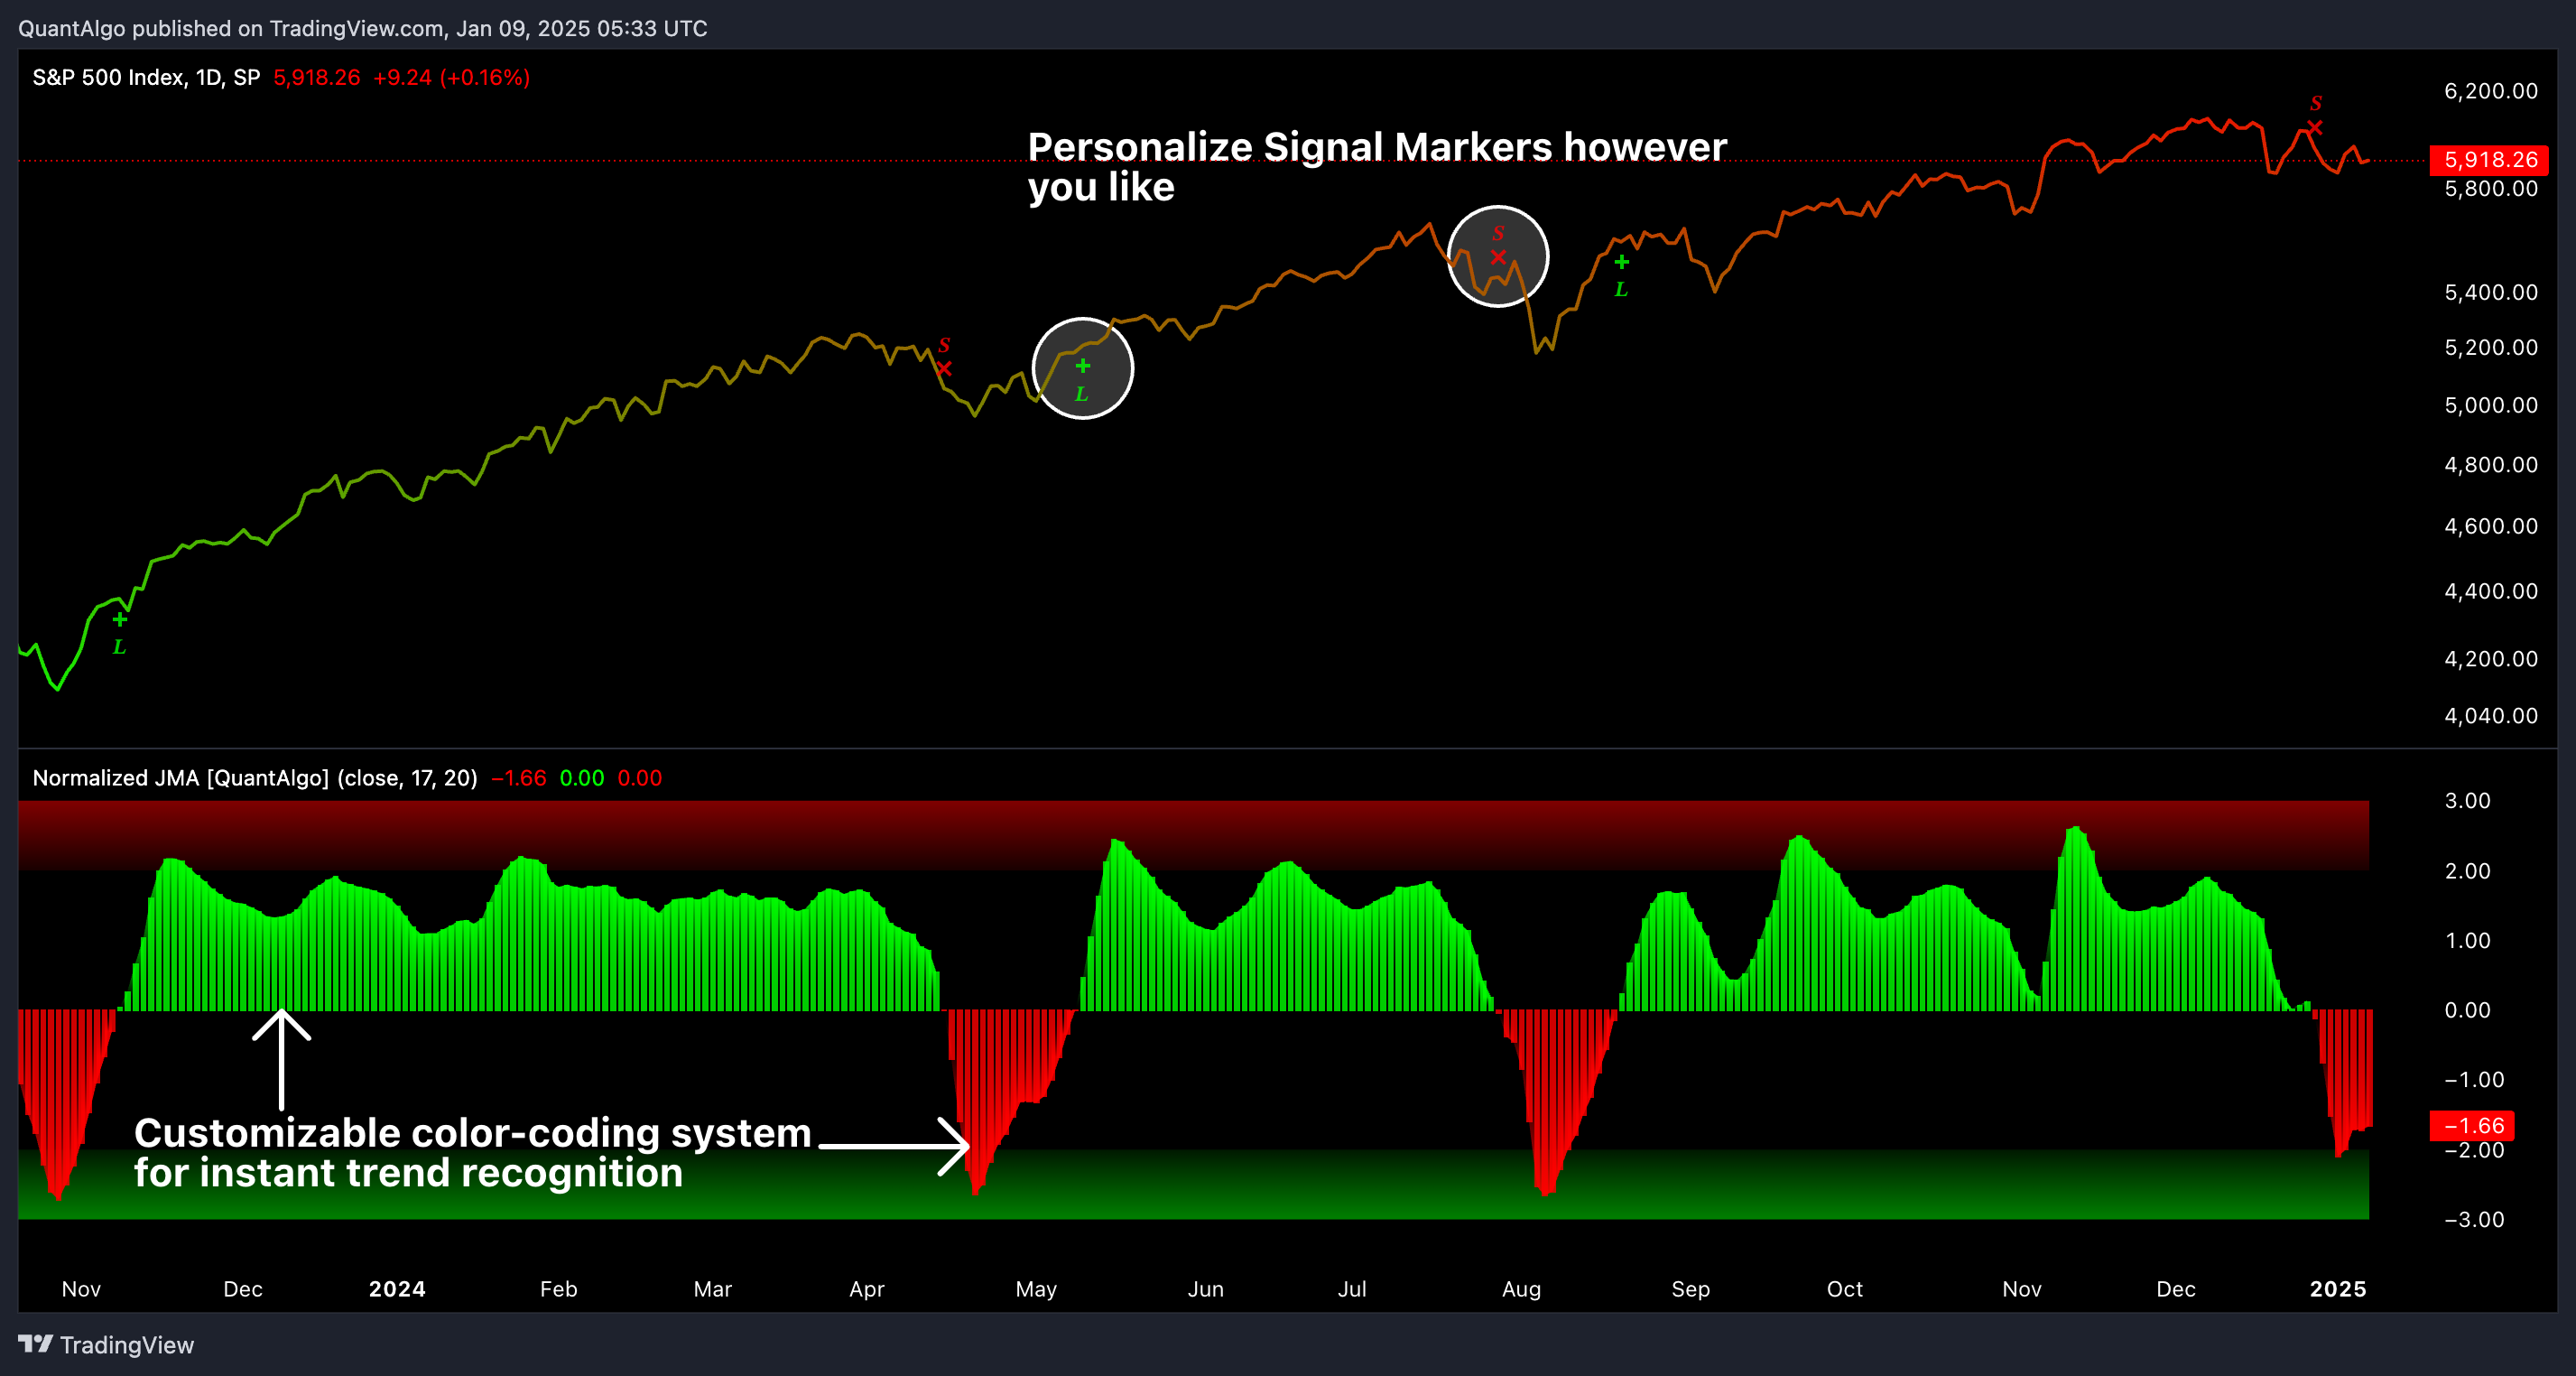This screenshot has width=2576, height=1376.
Task: Click the 1.00 indicator axis label
Action: 2468,941
